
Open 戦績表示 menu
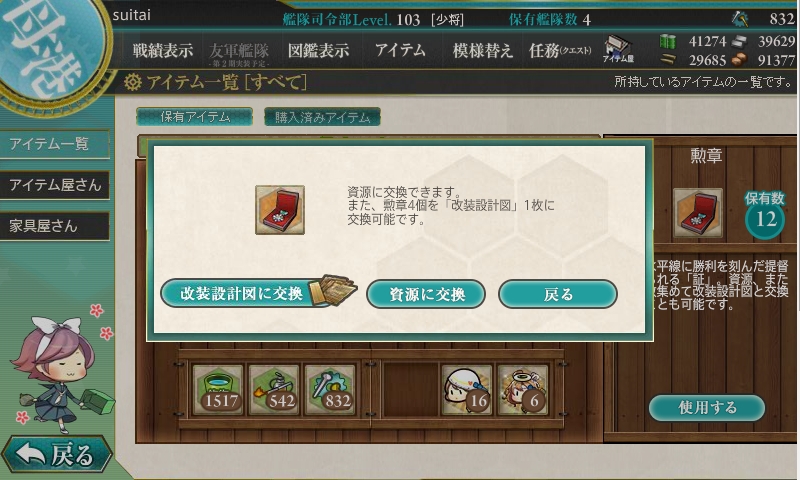point(163,50)
